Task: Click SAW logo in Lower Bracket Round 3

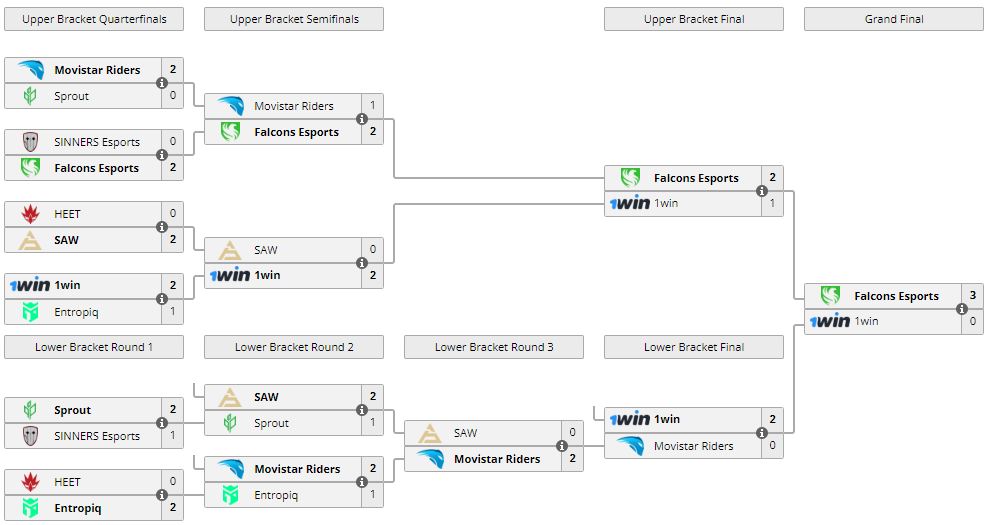Action: pos(430,433)
